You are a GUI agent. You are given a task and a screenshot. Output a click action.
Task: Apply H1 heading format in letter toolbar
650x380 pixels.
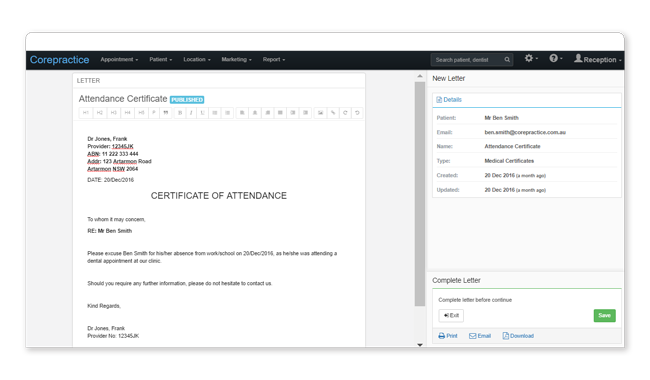point(86,113)
